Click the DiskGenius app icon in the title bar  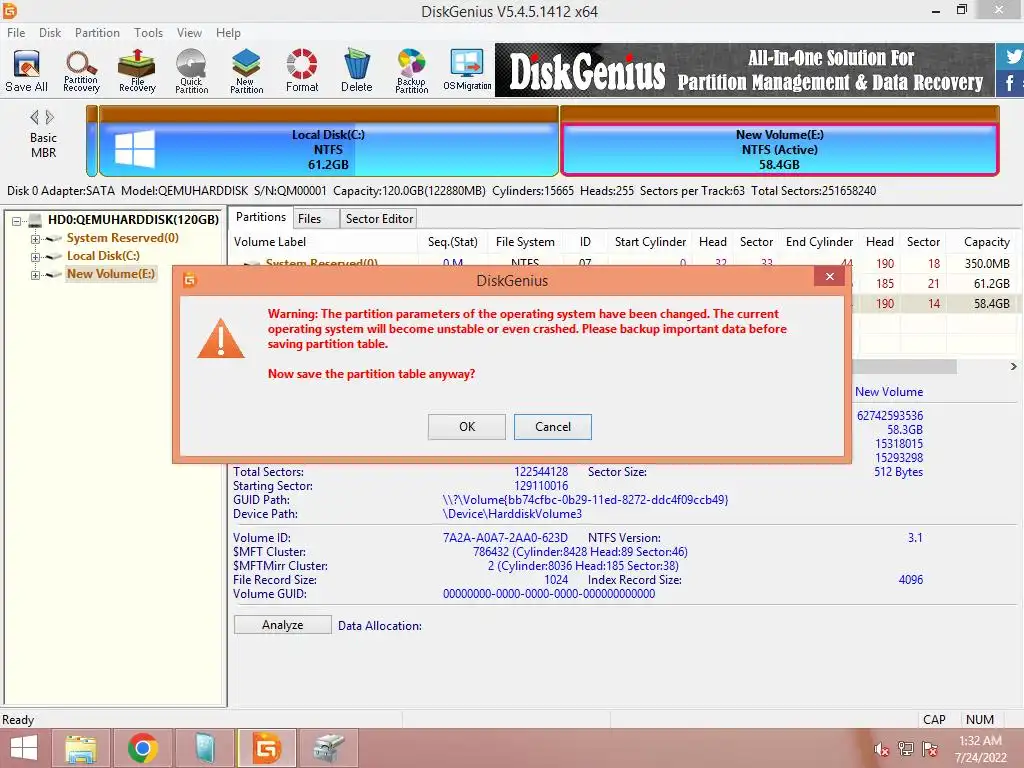click(9, 10)
